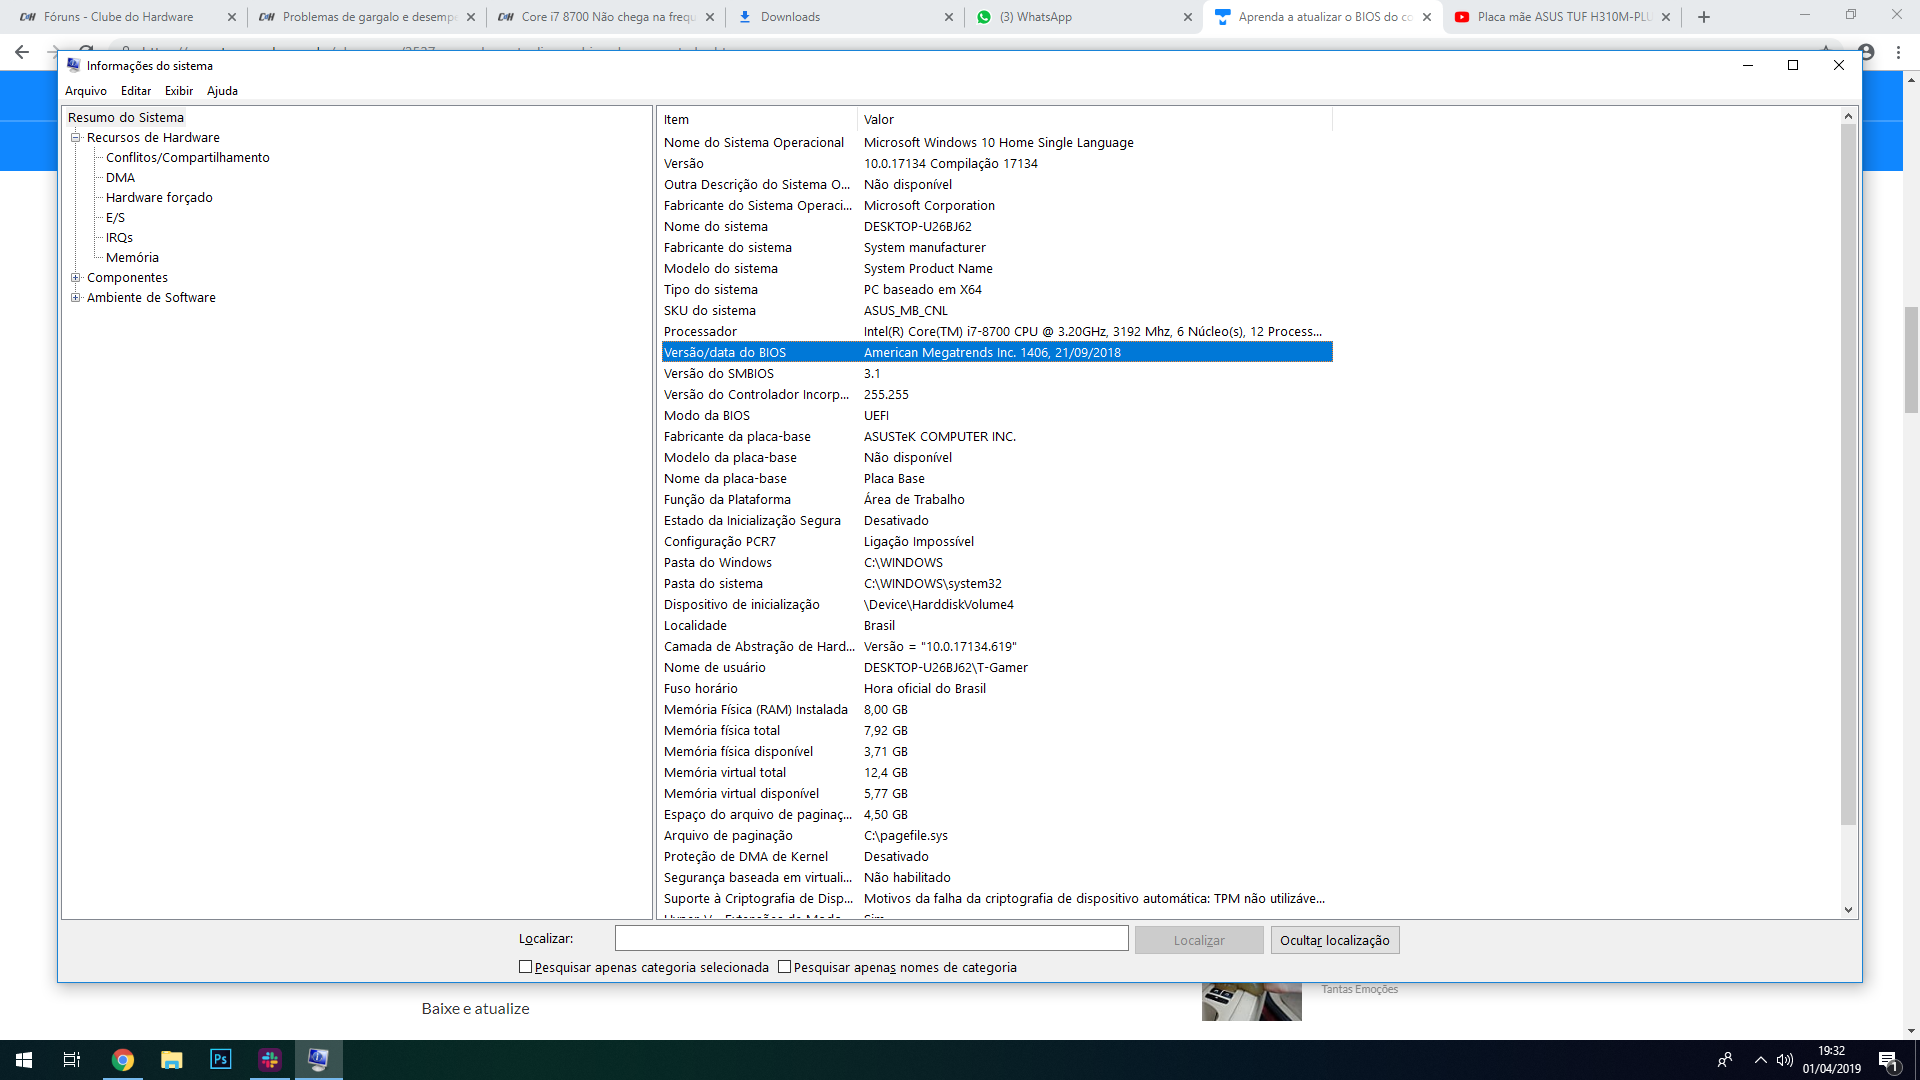Image resolution: width=1920 pixels, height=1080 pixels.
Task: Open the Arquivo menu
Action: (86, 91)
